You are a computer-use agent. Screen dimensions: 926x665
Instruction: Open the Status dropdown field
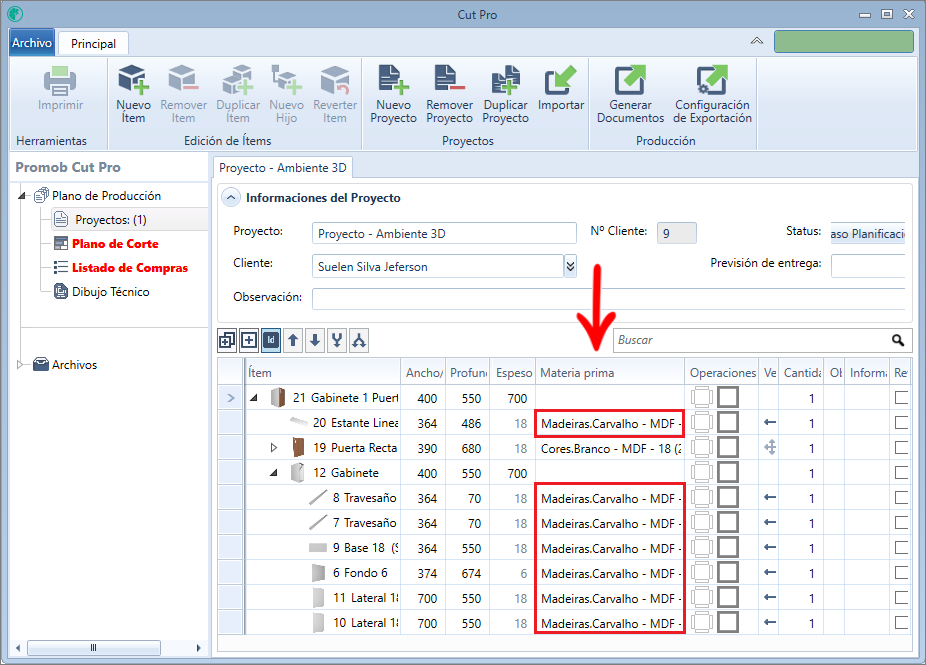click(x=868, y=233)
